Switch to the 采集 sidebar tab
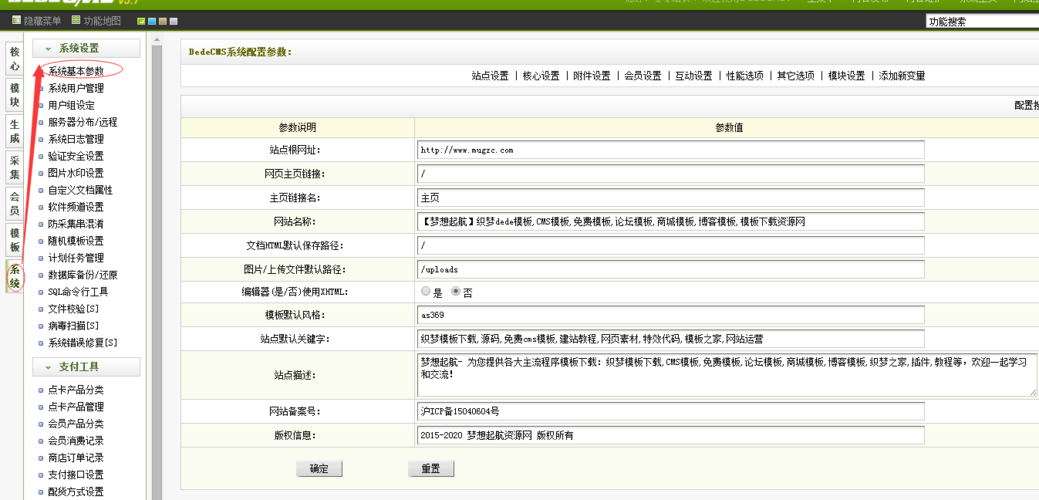This screenshot has width=1039, height=500. [15, 168]
